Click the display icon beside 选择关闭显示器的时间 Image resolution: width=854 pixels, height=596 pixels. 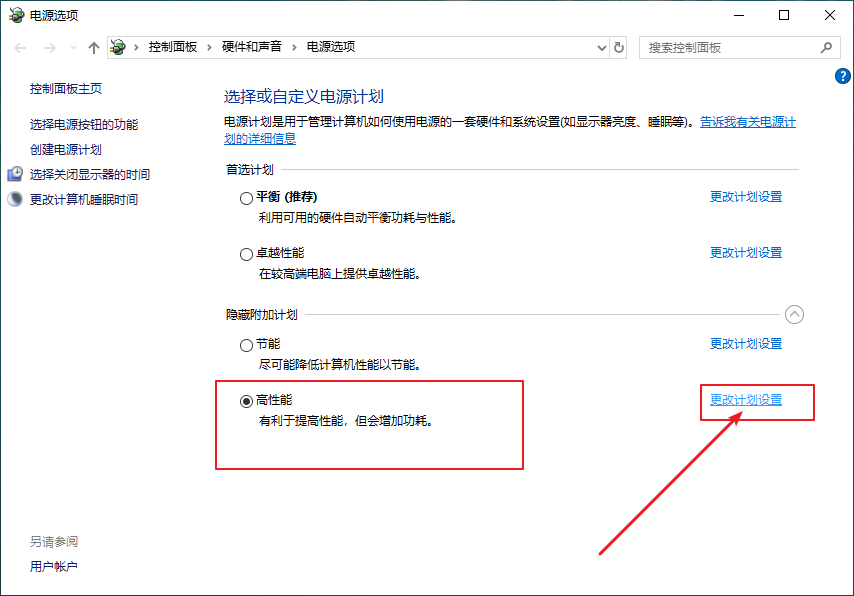tap(16, 173)
